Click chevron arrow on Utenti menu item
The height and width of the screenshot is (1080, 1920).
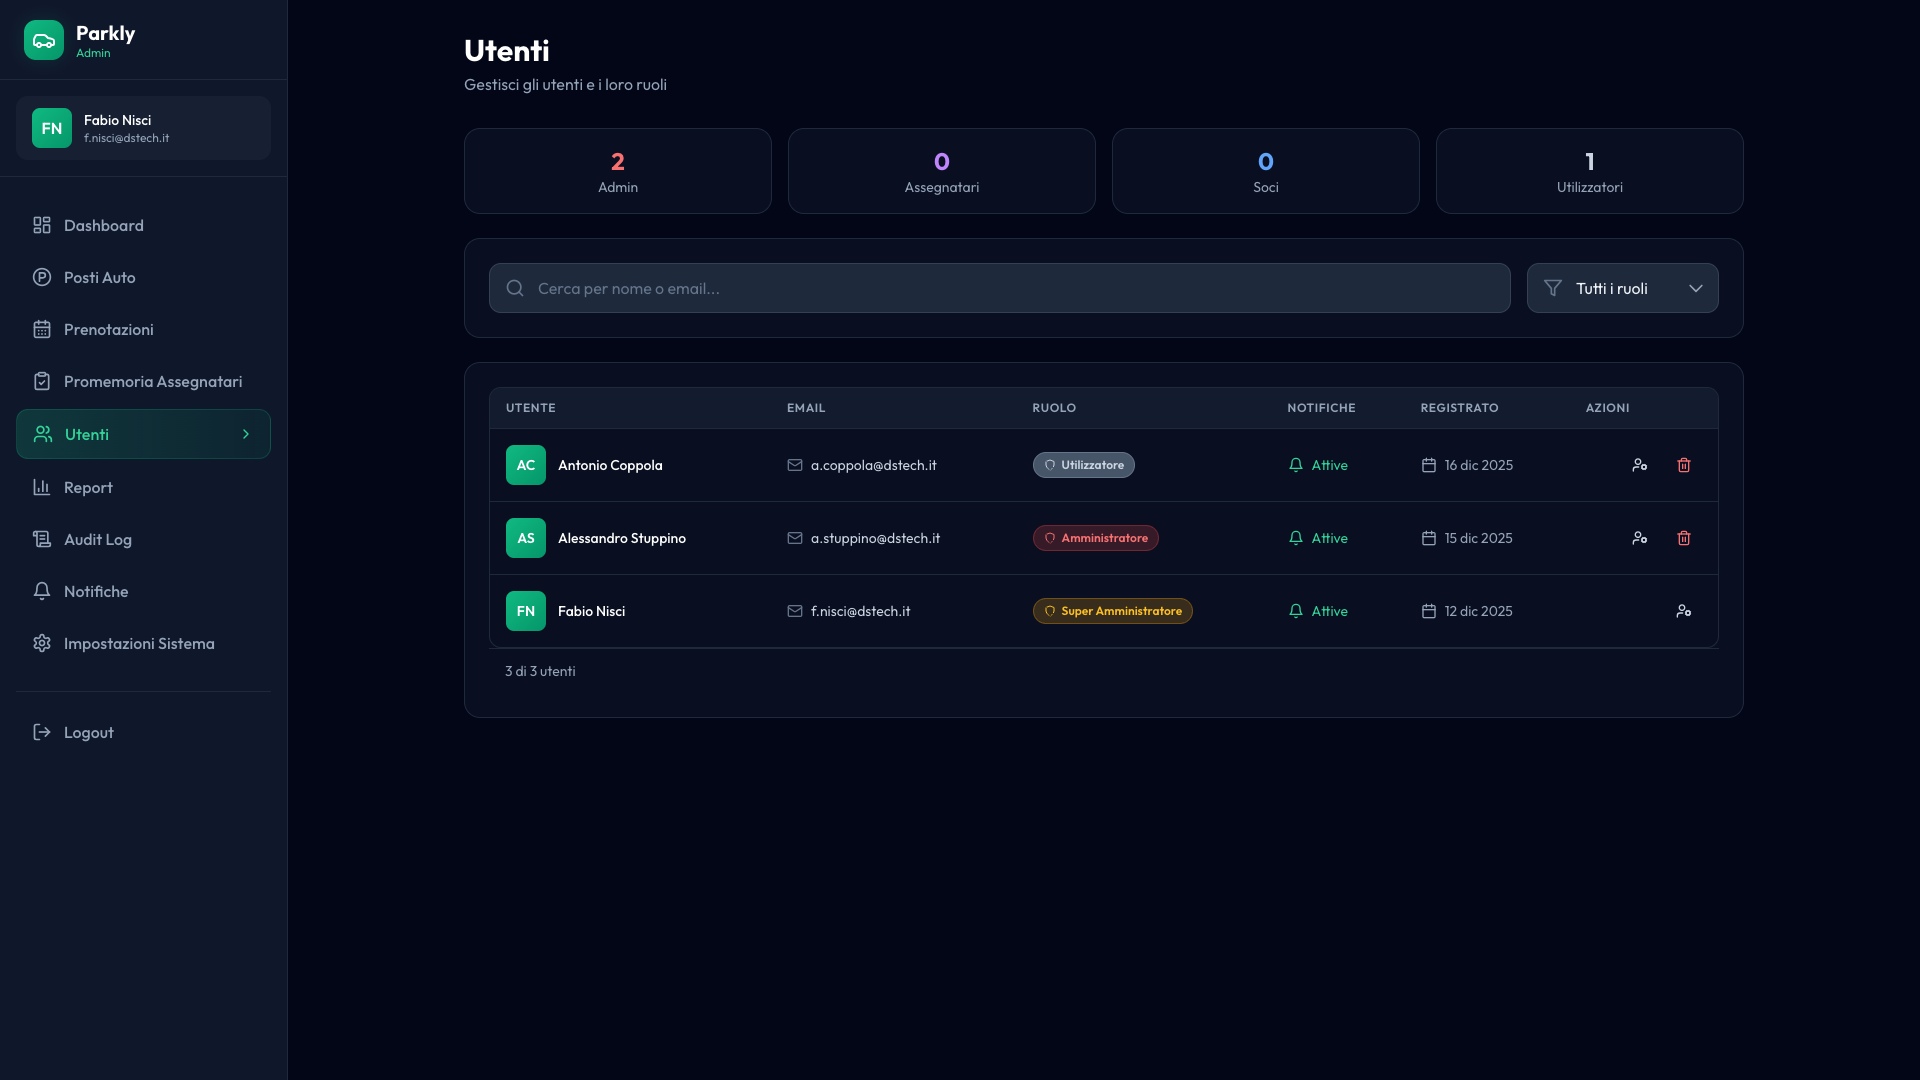pos(246,434)
